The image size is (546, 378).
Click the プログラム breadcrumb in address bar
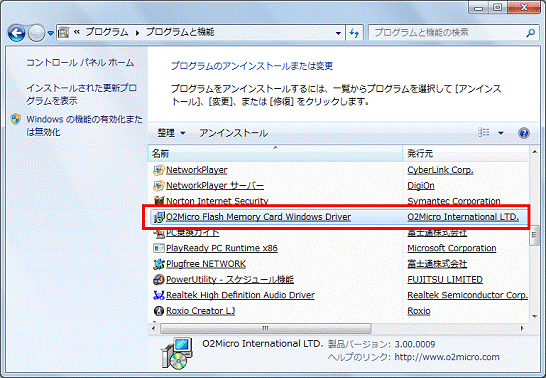tap(107, 32)
